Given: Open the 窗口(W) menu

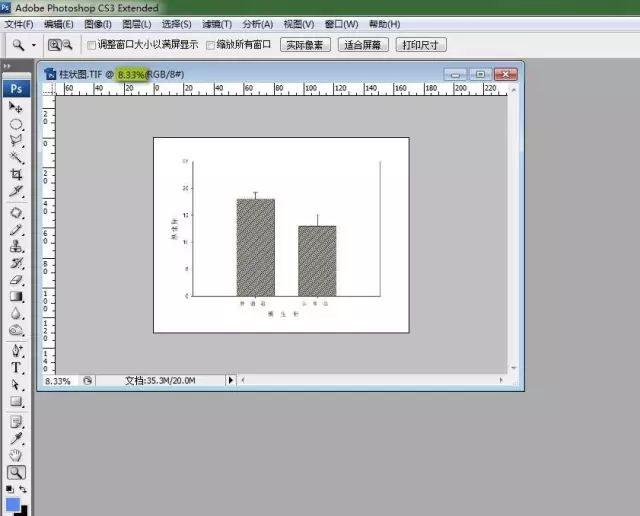Looking at the screenshot, I should click(342, 24).
